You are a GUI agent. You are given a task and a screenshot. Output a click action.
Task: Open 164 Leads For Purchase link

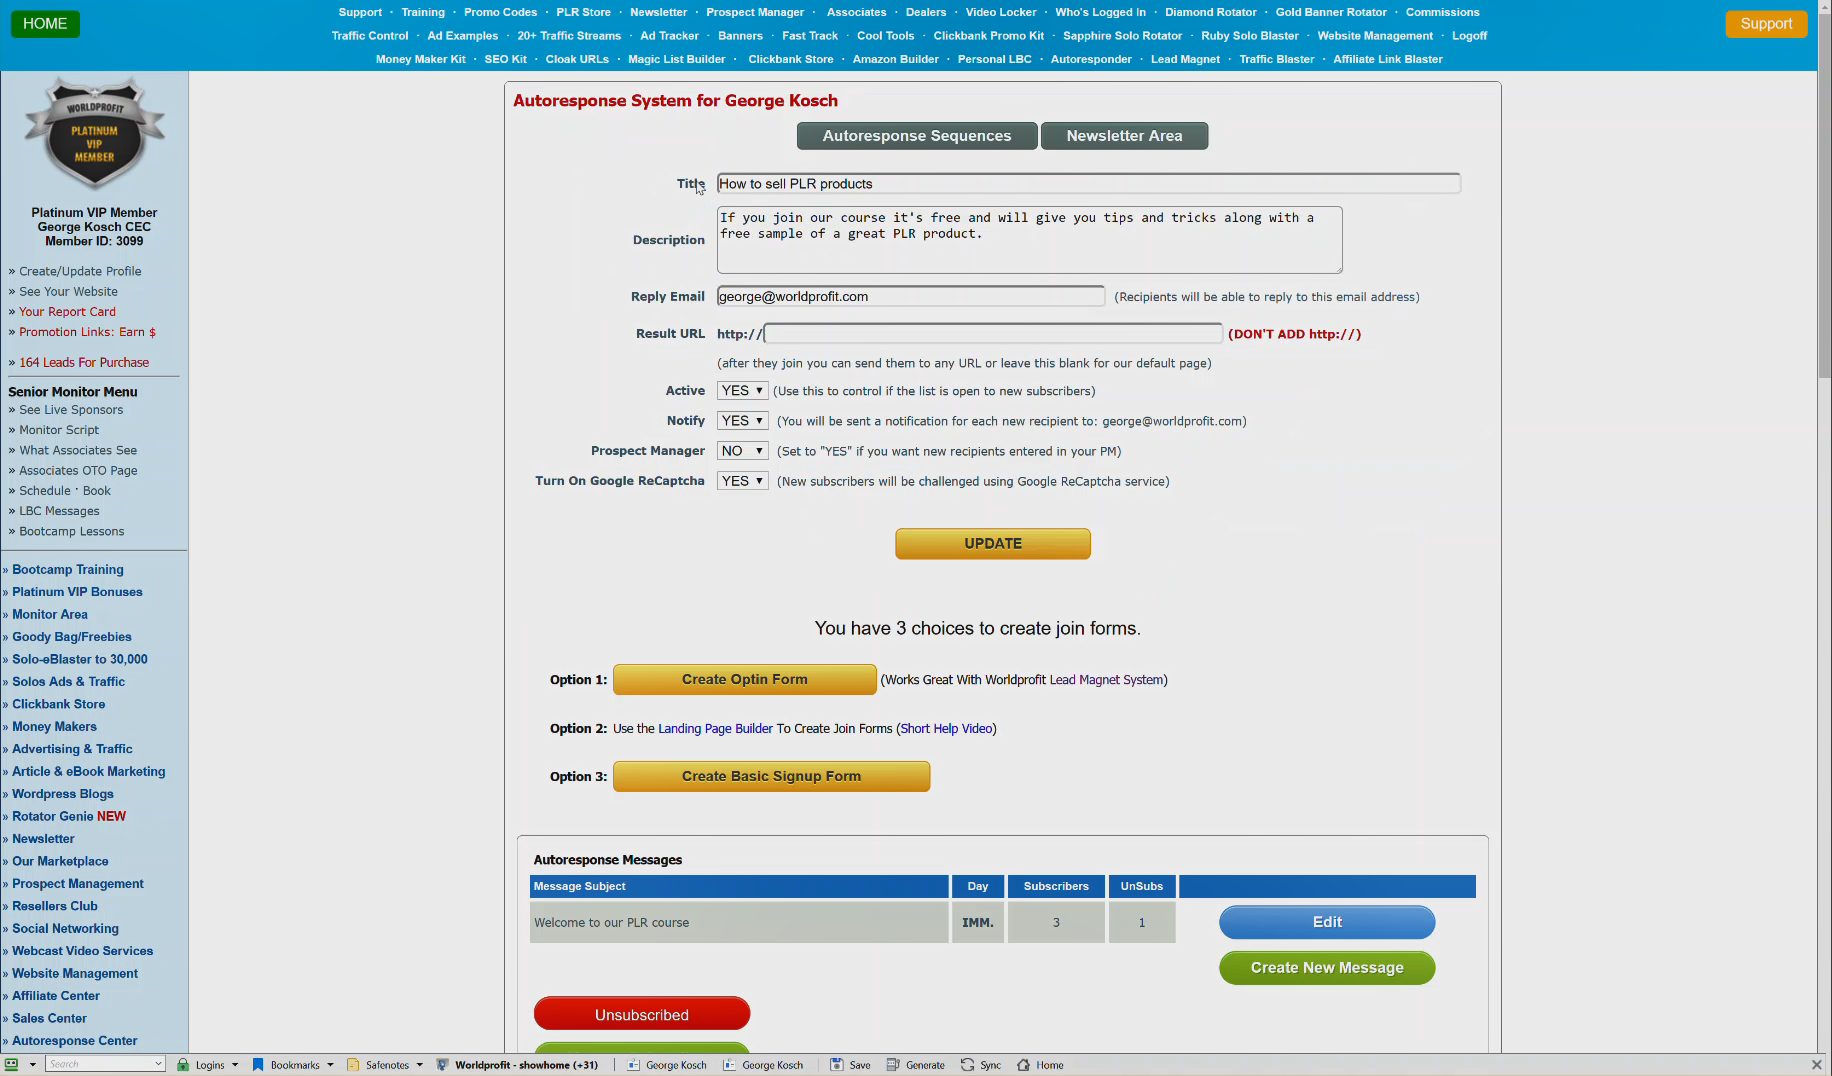pos(84,363)
